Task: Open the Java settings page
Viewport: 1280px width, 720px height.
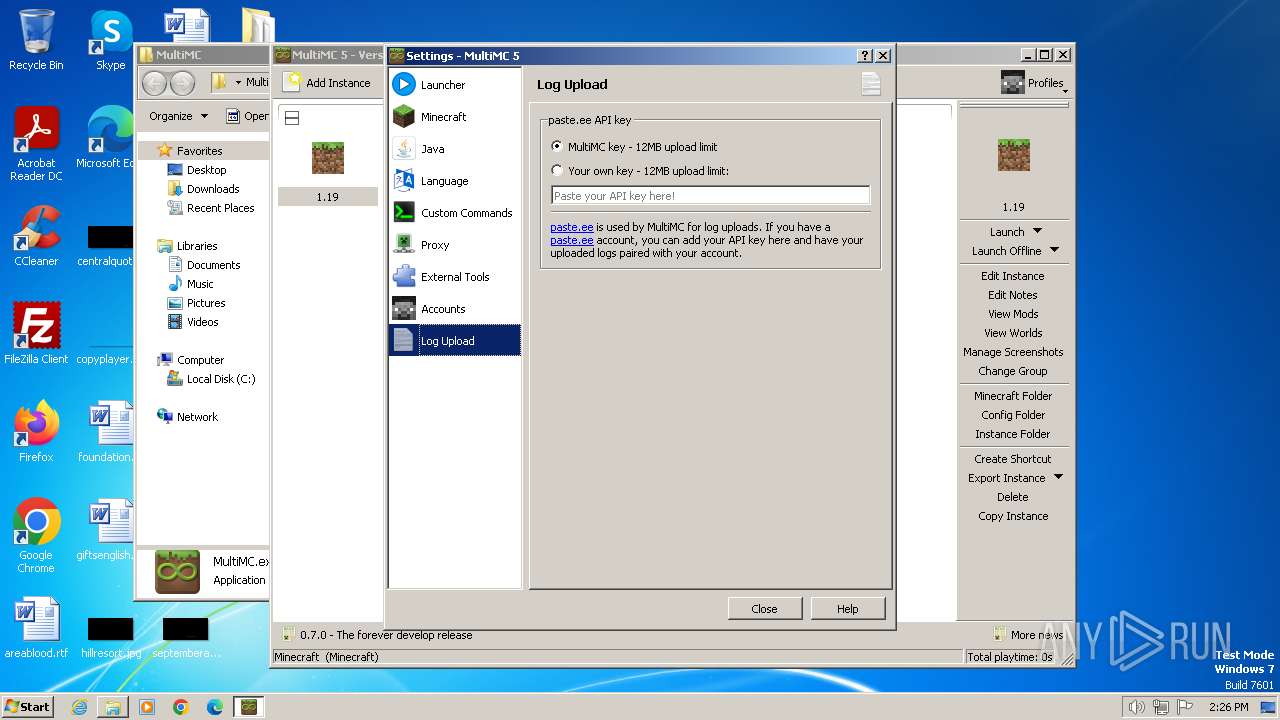Action: pyautogui.click(x=455, y=149)
